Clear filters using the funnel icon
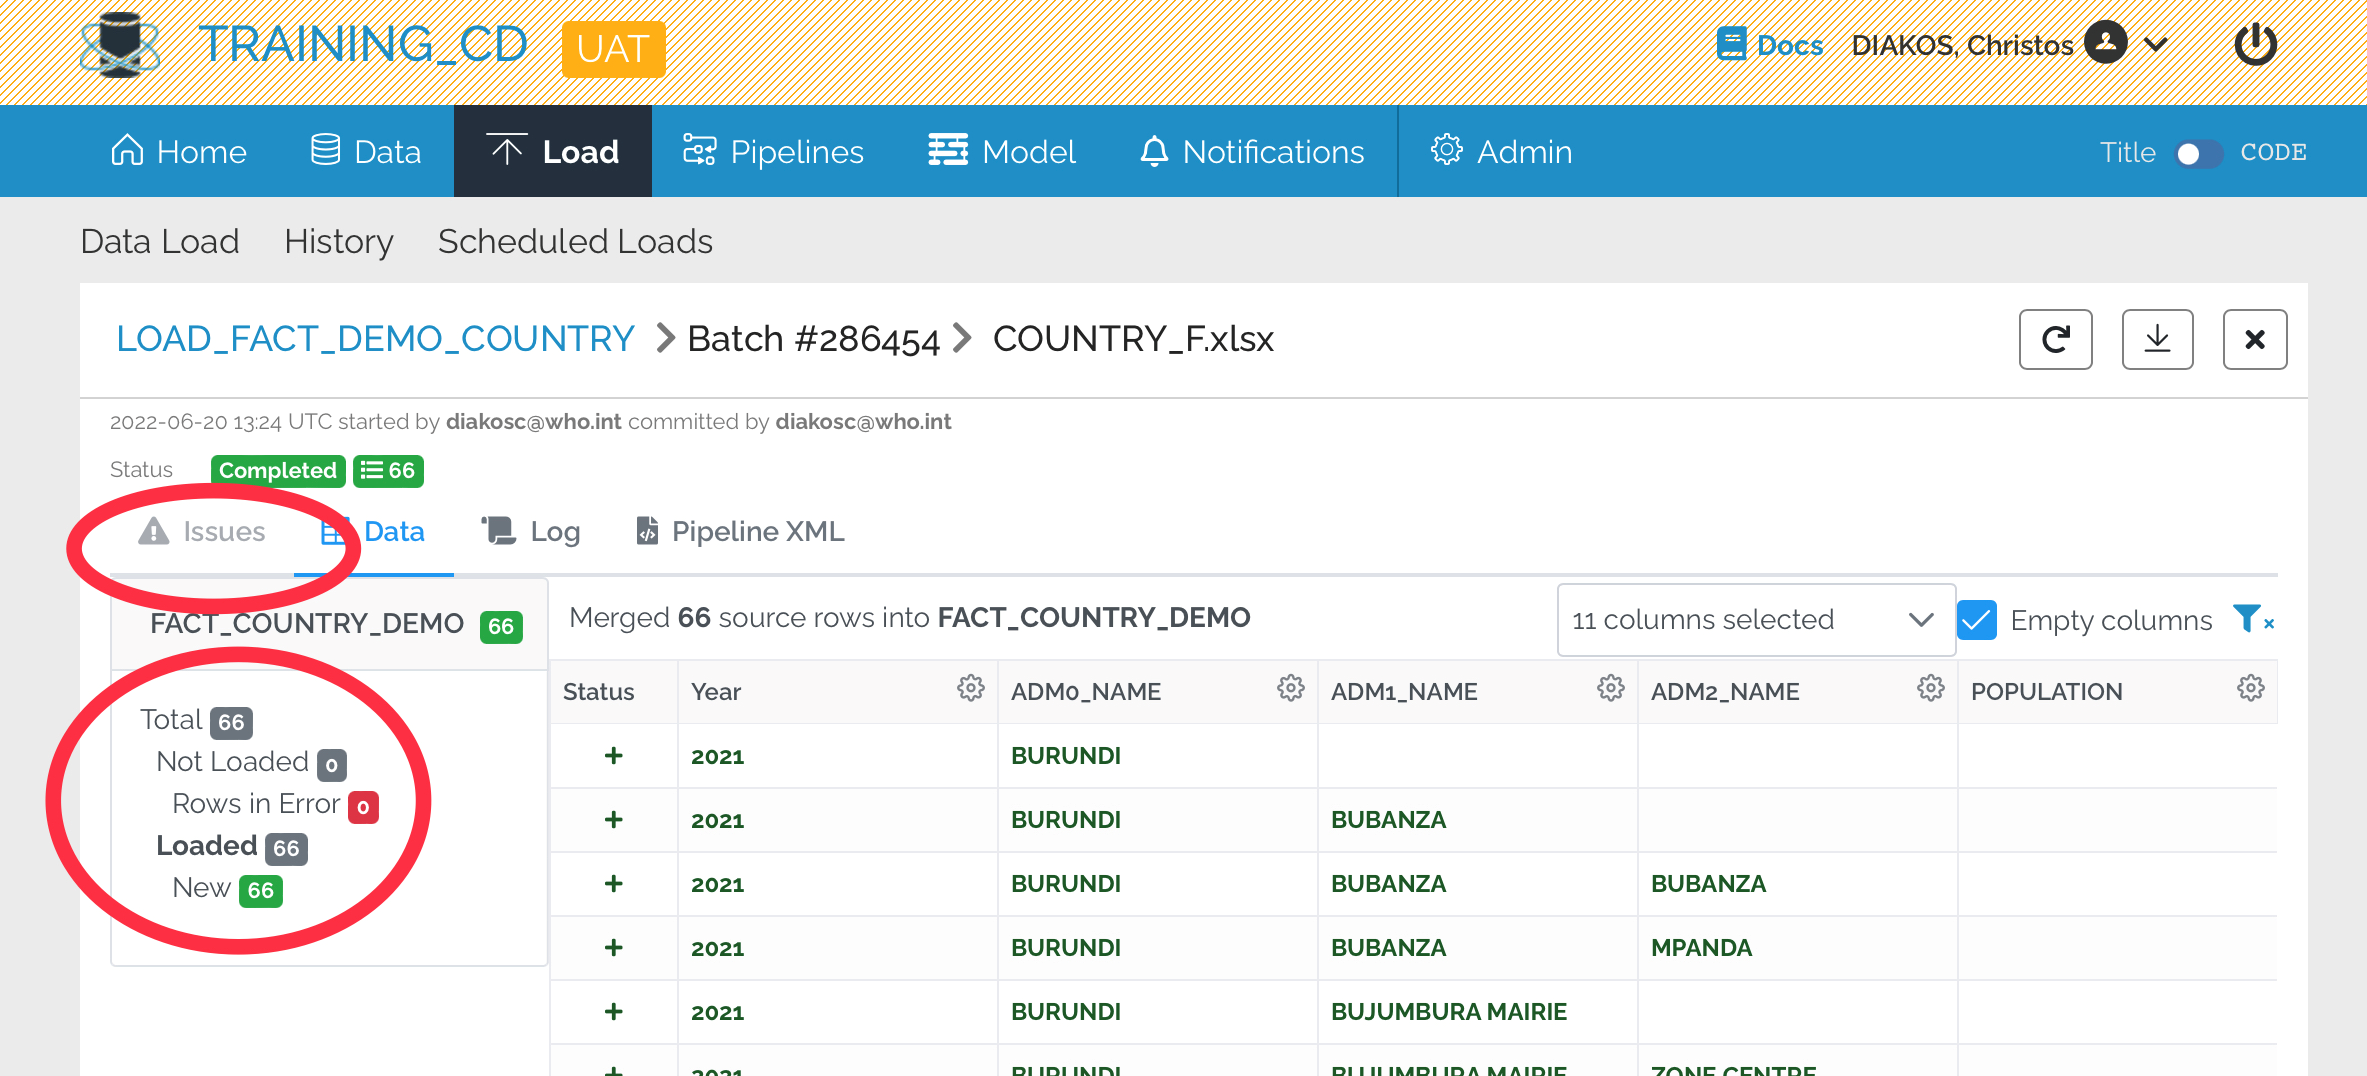 [x=2252, y=620]
